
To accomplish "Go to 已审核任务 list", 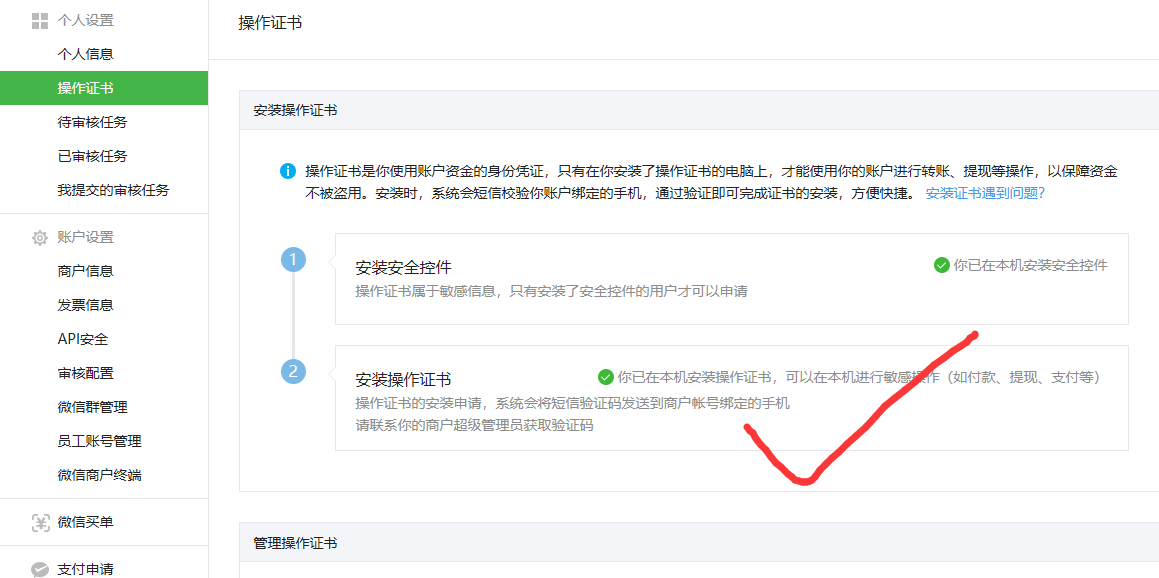I will 92,156.
